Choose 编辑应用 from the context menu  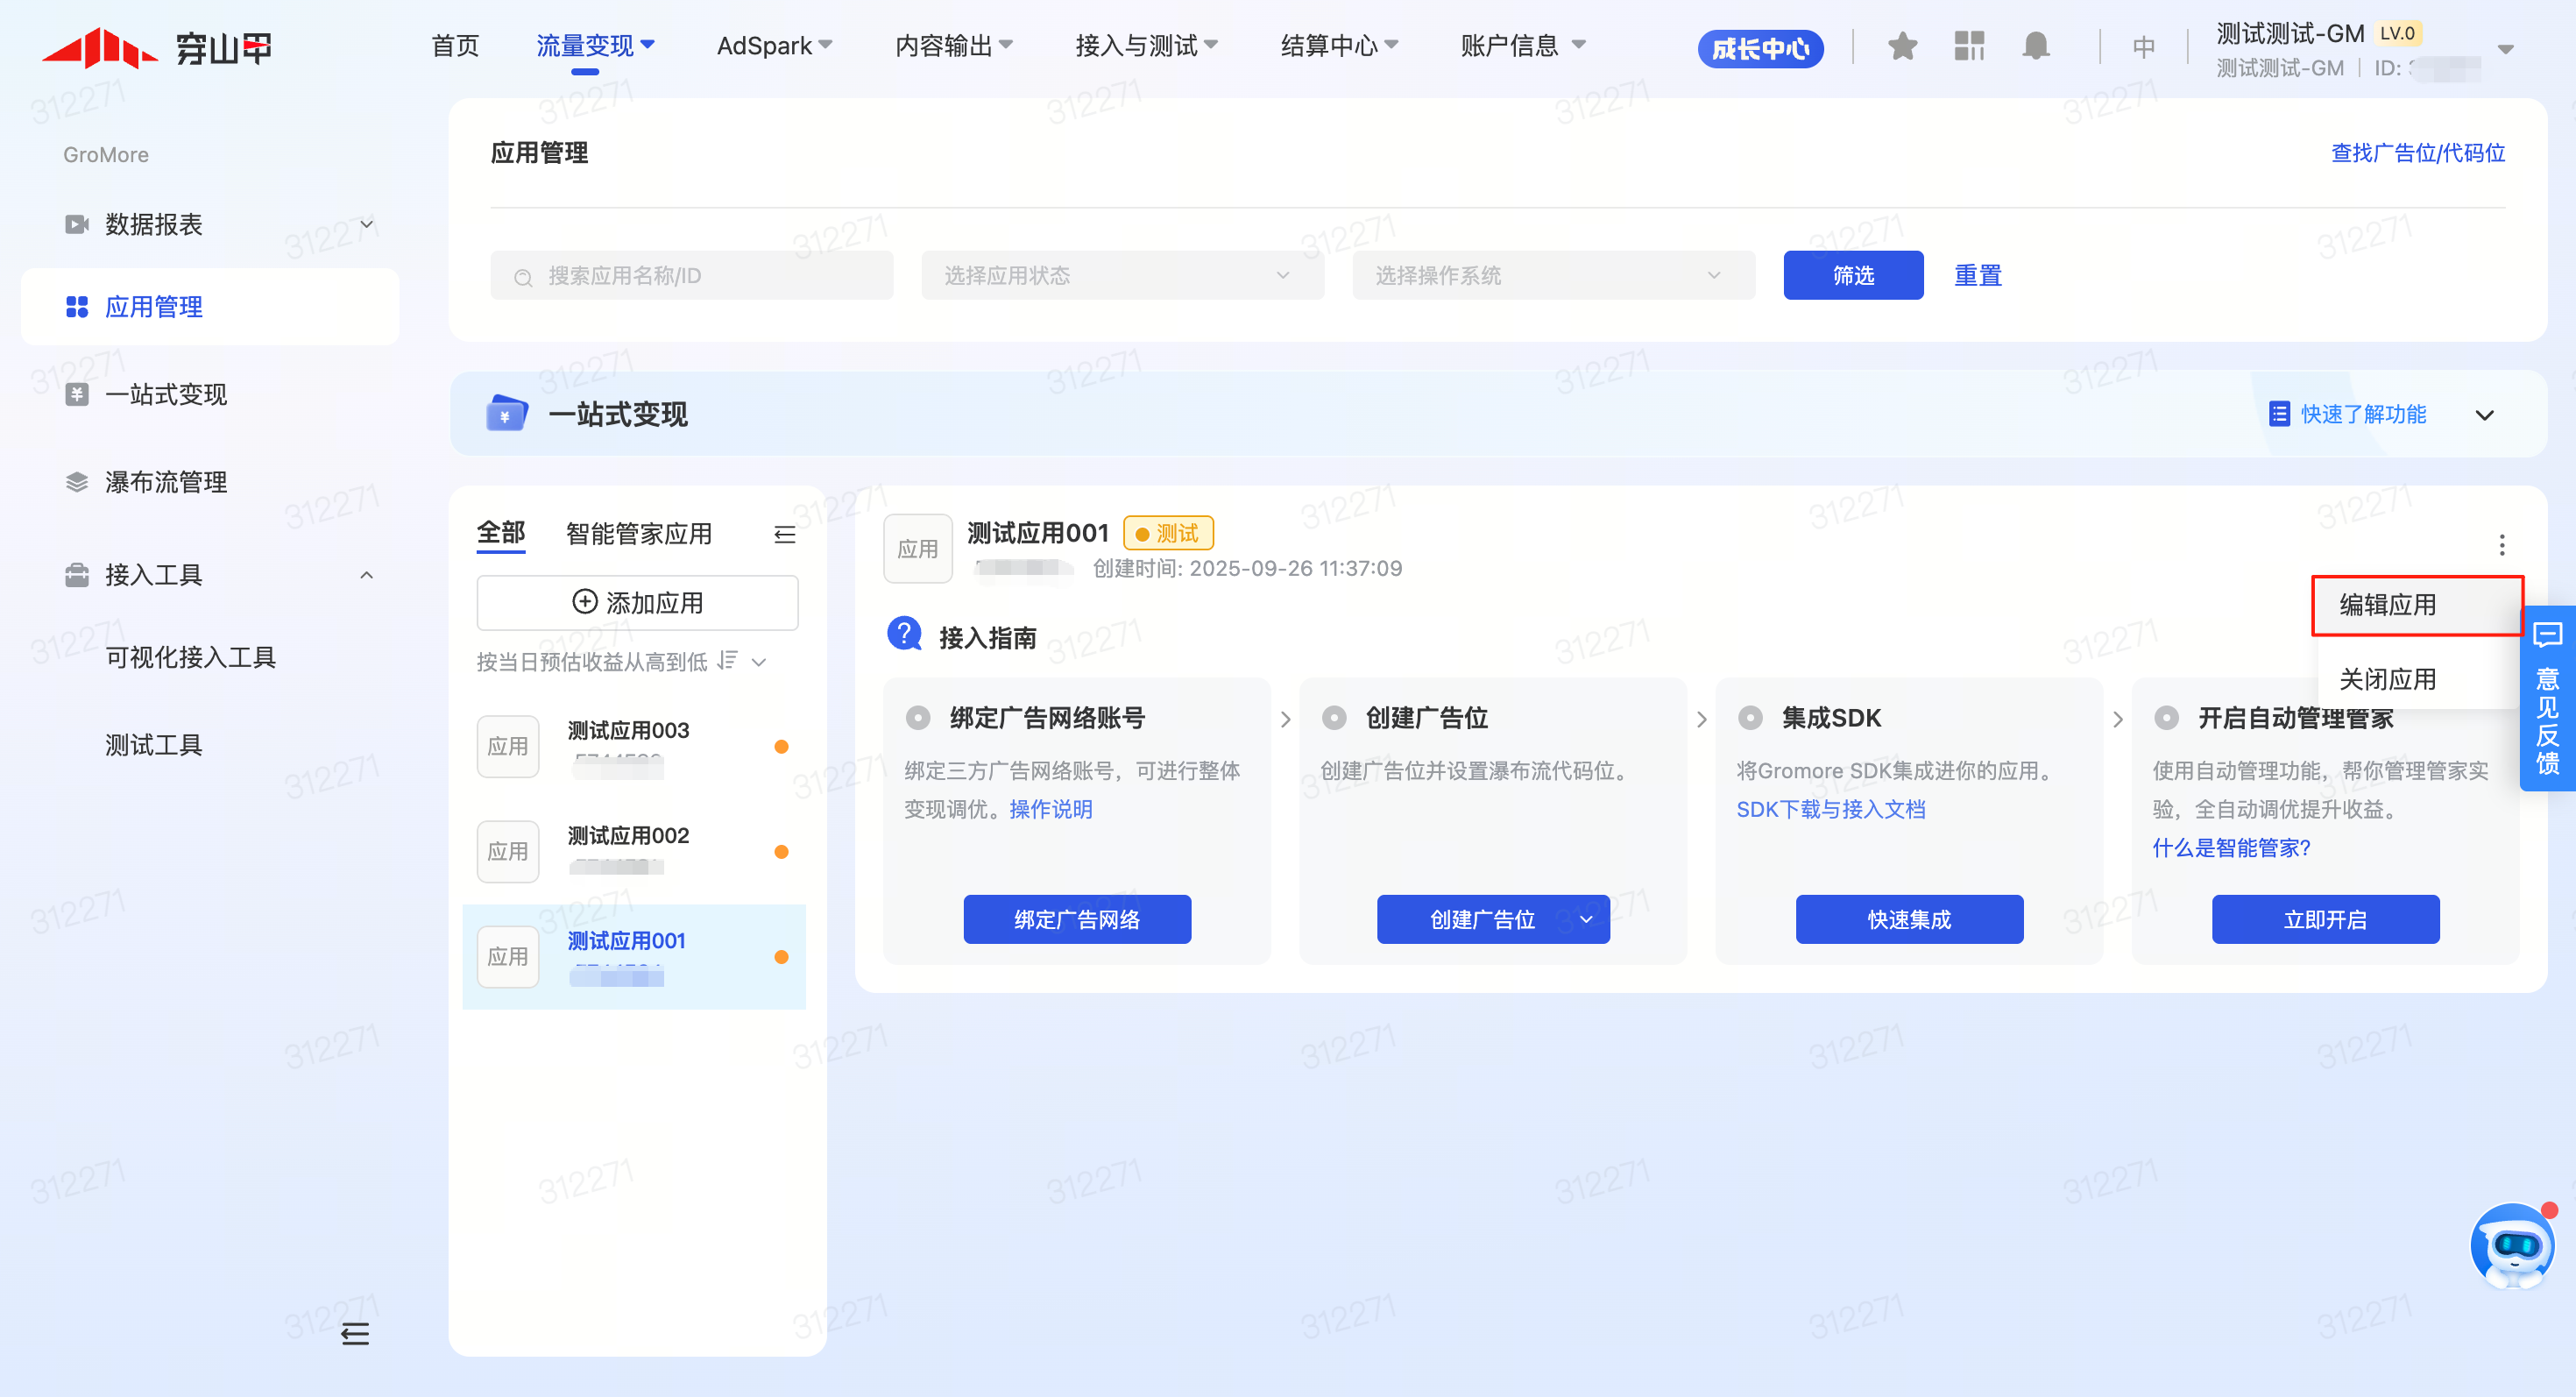2388,605
